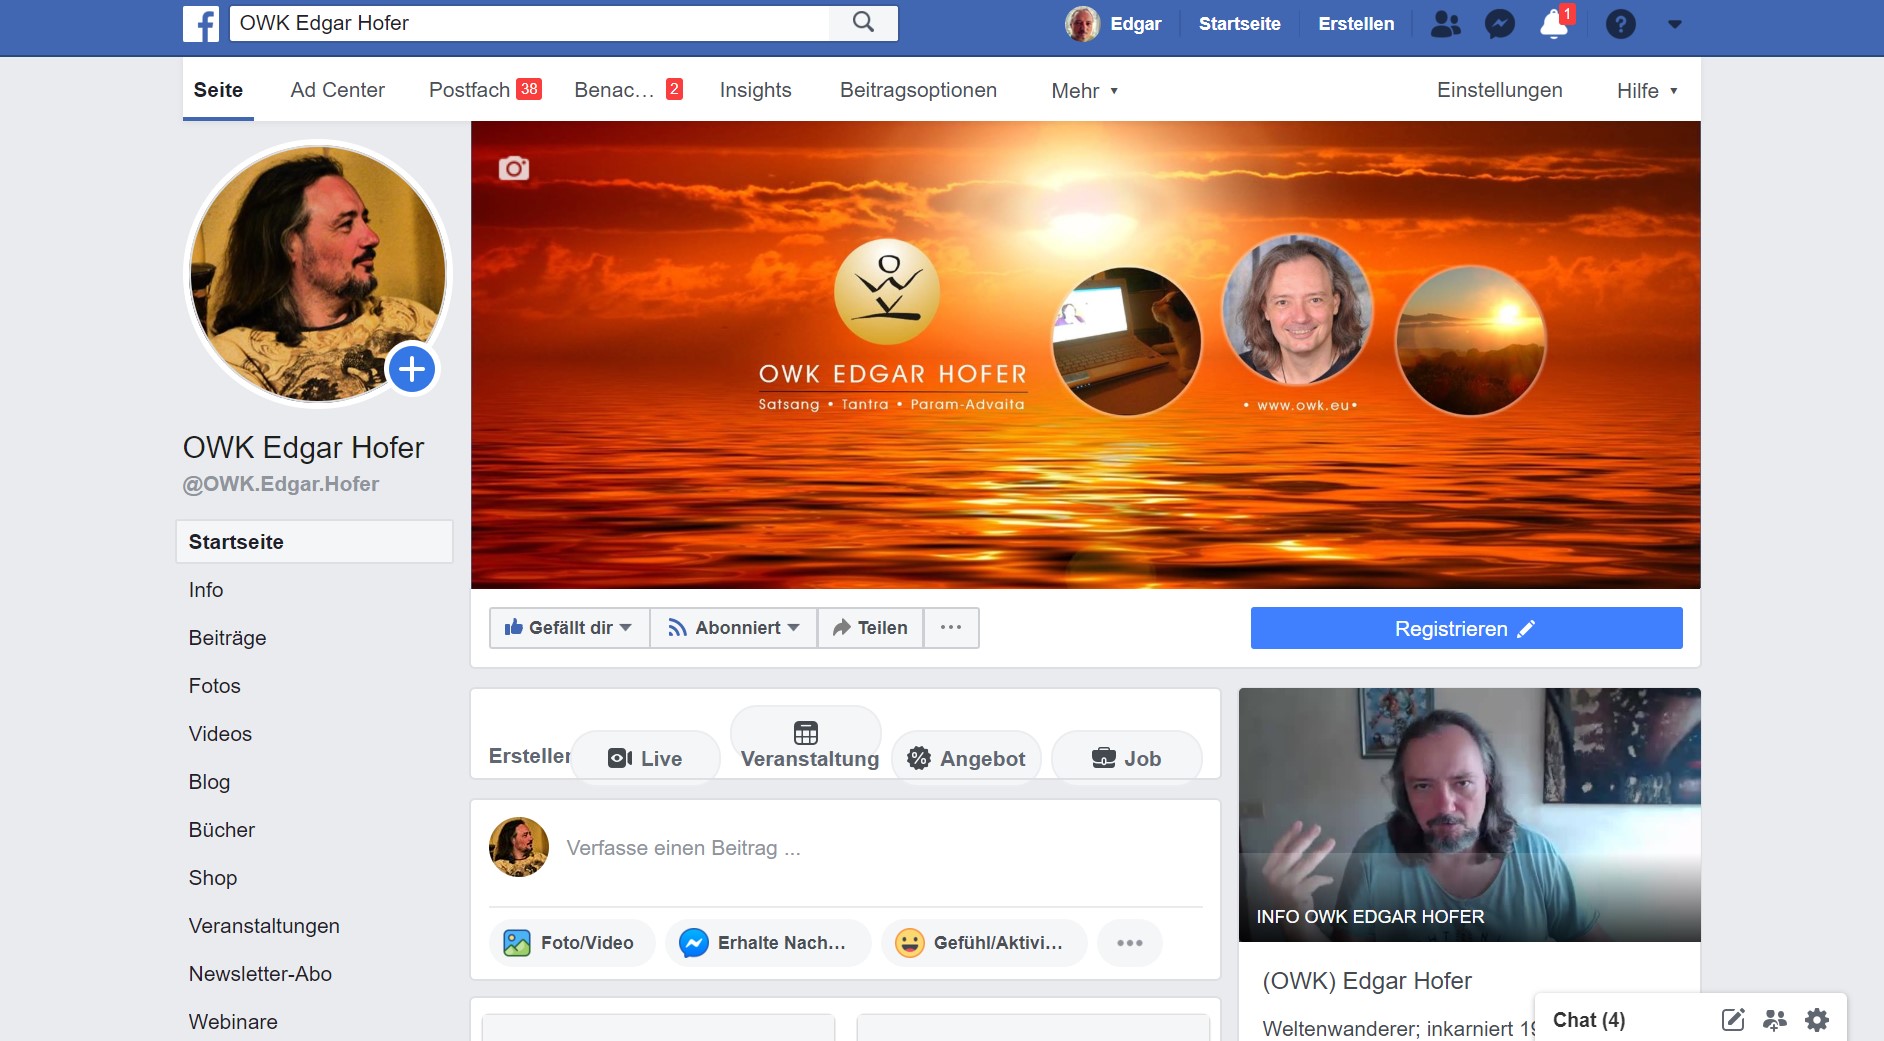1884x1041 pixels.
Task: Click the Facebook logo icon
Action: point(201,23)
